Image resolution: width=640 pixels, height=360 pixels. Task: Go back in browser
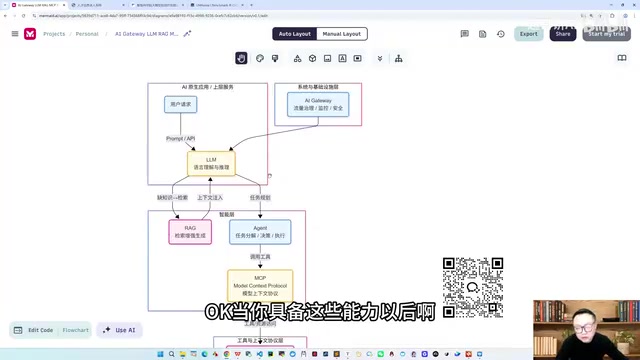[5, 16]
